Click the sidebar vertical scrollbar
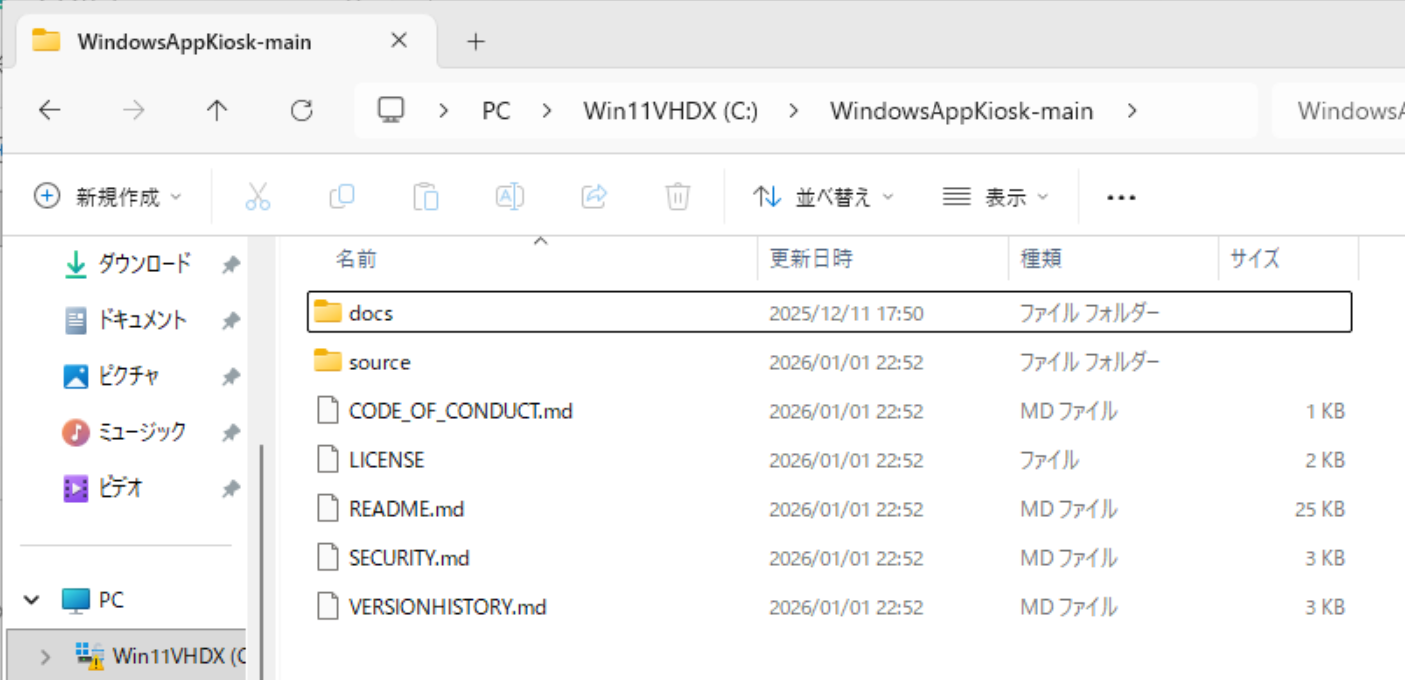Viewport: 1405px width, 680px height. click(262, 560)
